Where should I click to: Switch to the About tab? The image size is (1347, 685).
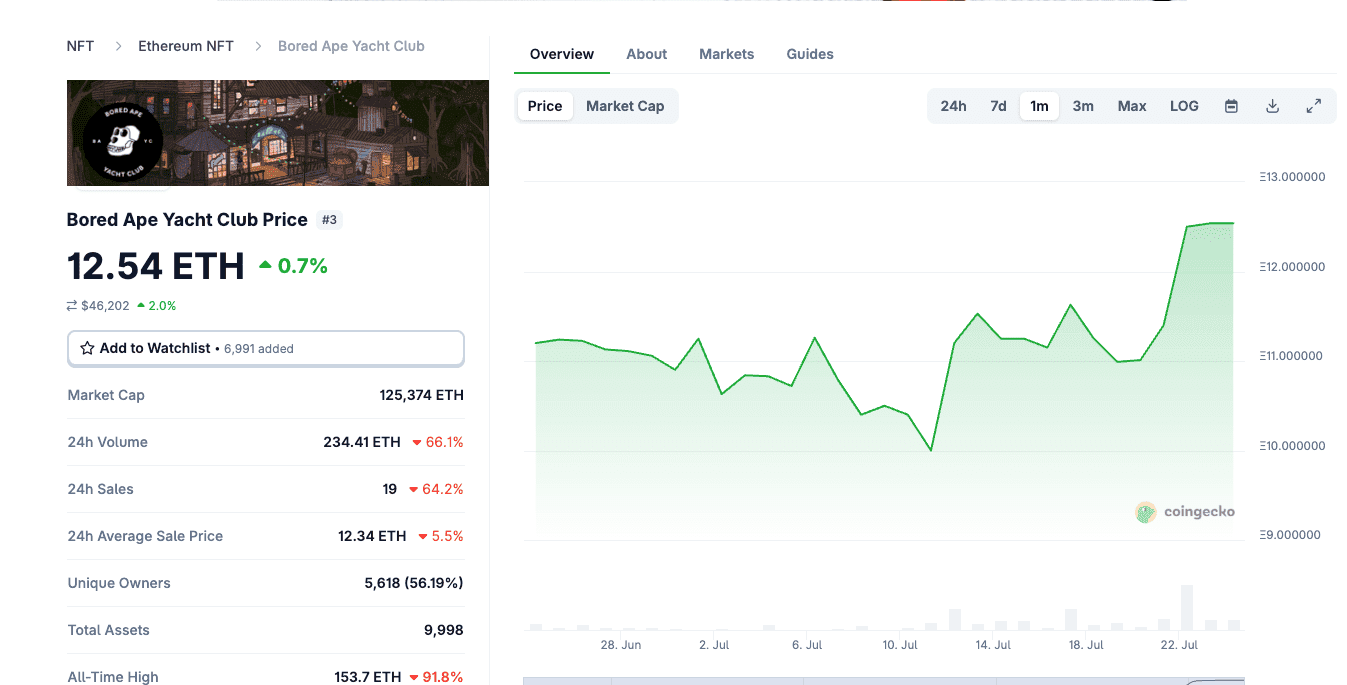click(x=647, y=54)
